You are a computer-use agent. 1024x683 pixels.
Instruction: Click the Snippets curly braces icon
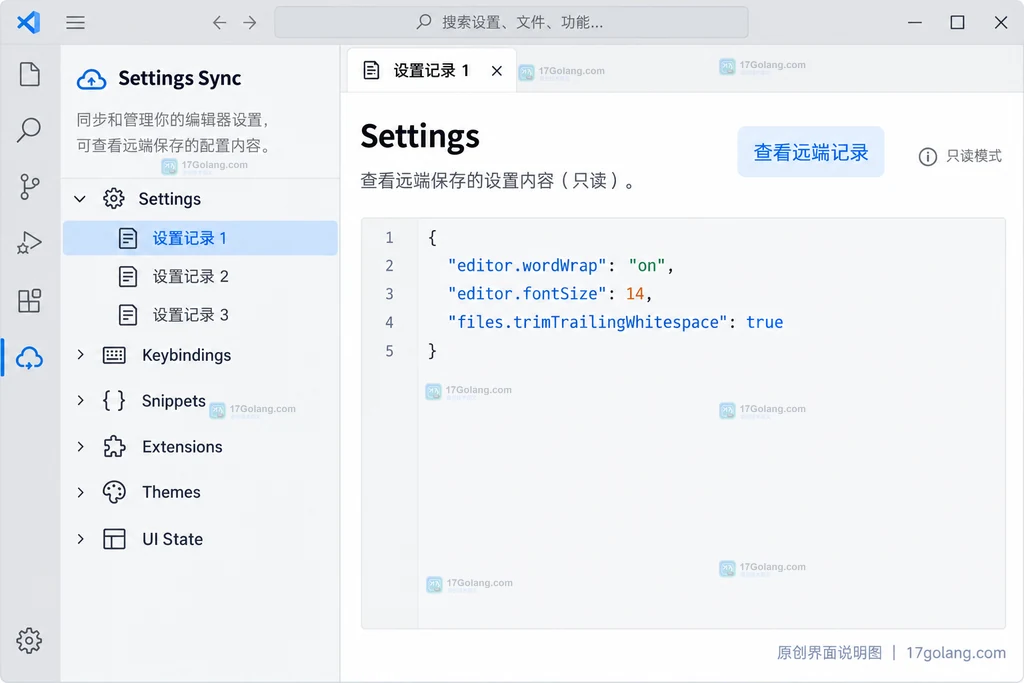114,400
